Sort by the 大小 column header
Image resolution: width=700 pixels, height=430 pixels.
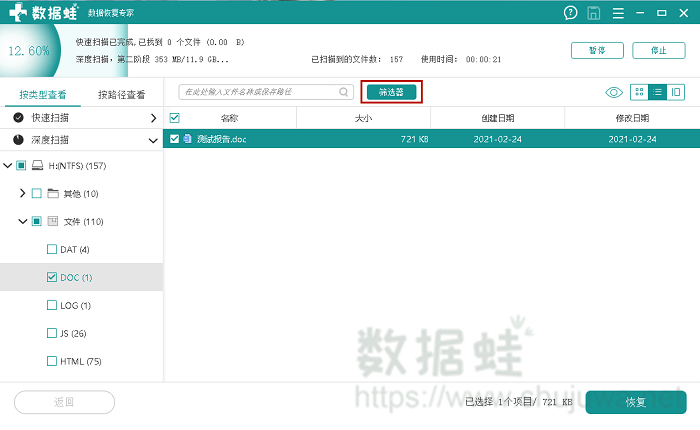[x=363, y=118]
